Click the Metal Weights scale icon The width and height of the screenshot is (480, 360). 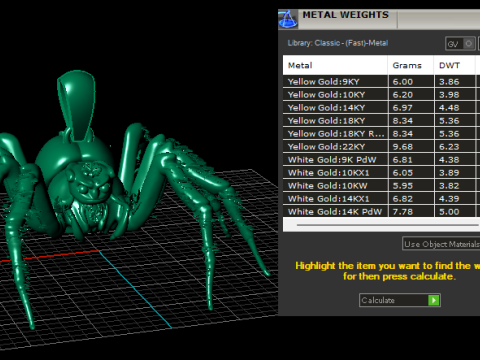click(x=288, y=19)
